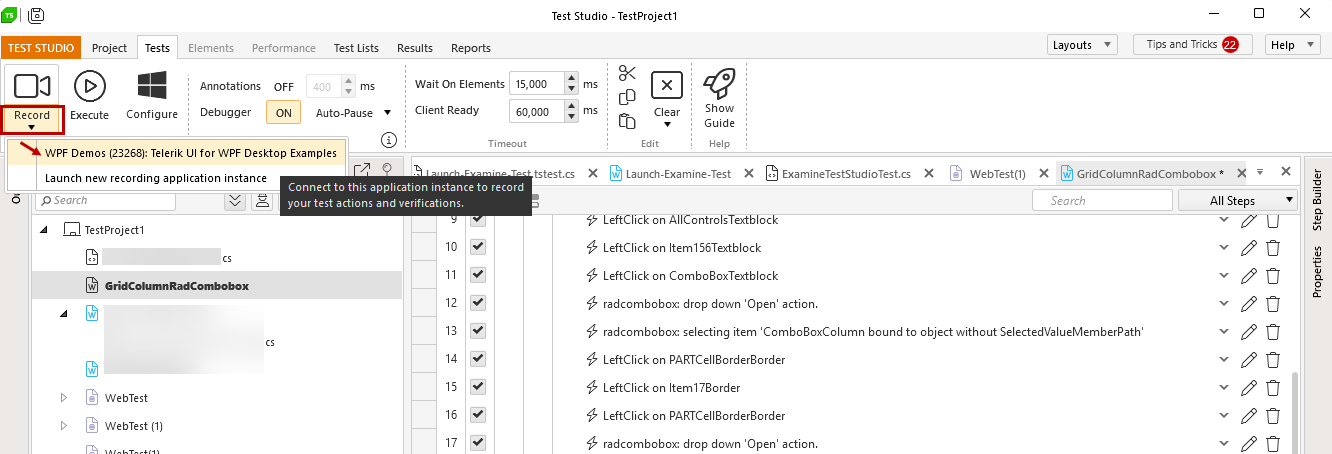Click the Clear X icon
Screen dimensions: 1332x454
point(667,85)
